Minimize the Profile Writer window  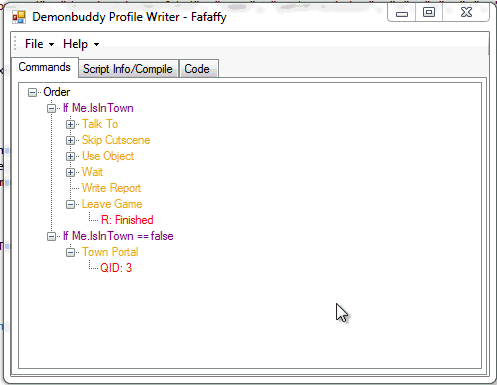coord(402,13)
